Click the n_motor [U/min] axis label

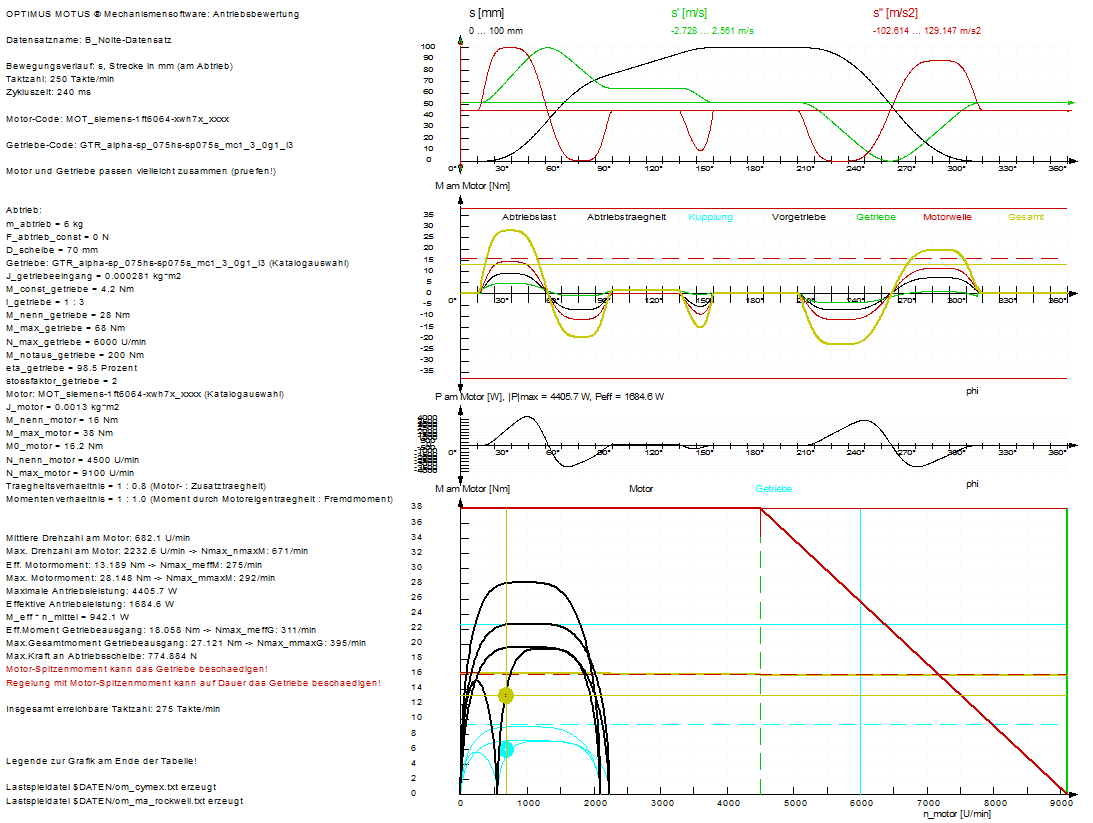(958, 814)
